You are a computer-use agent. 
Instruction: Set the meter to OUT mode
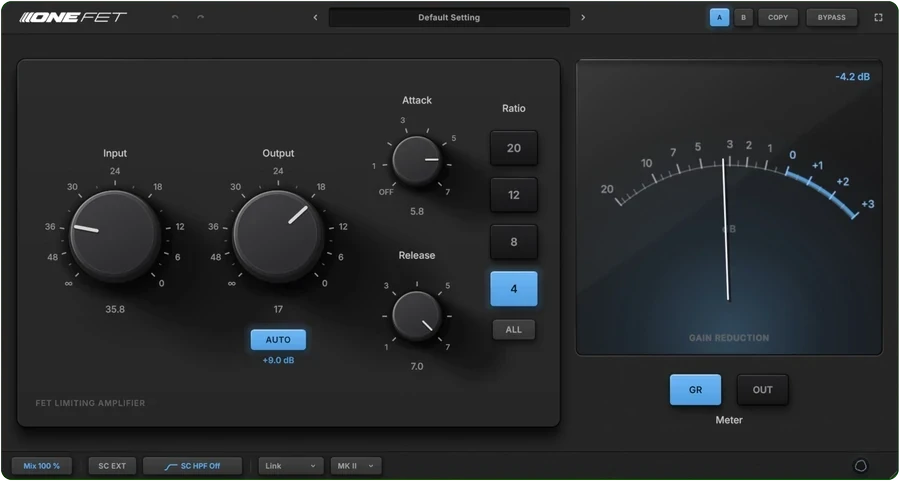coord(762,390)
